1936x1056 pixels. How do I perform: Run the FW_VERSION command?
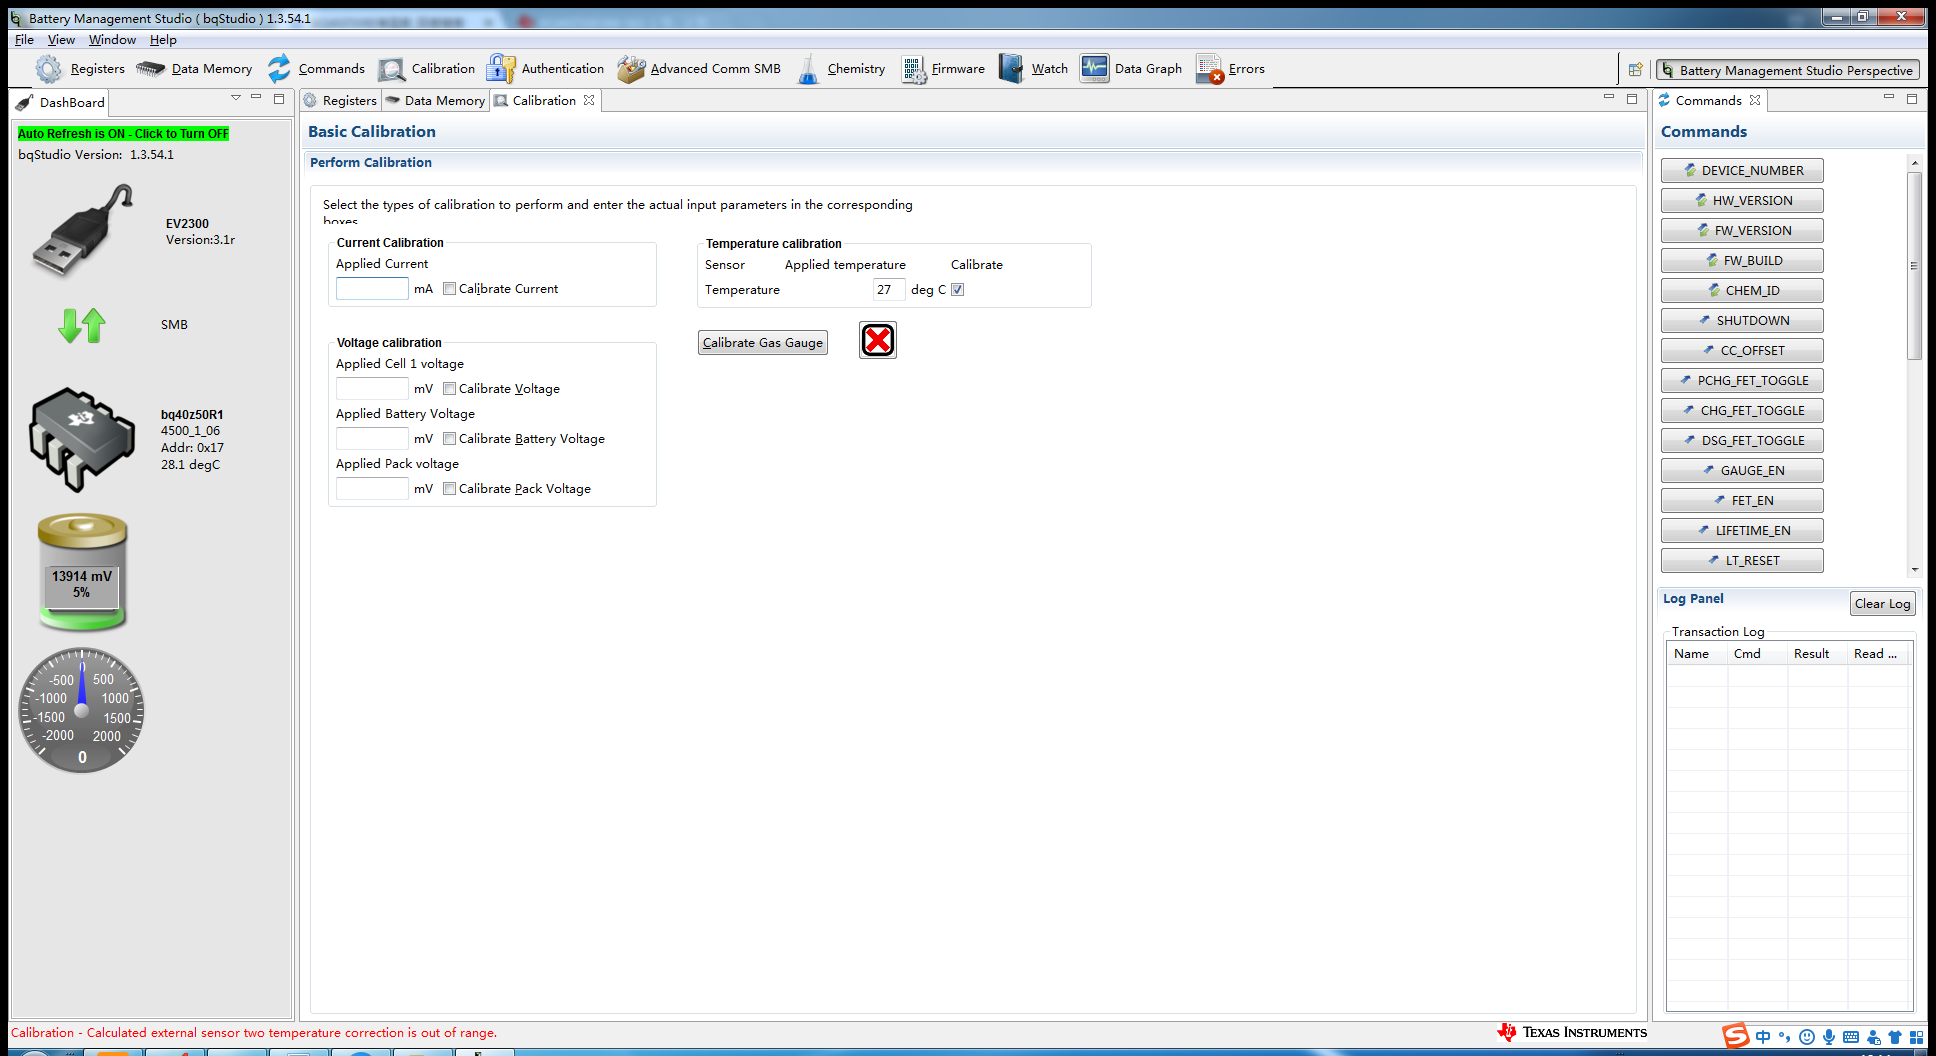pyautogui.click(x=1742, y=231)
